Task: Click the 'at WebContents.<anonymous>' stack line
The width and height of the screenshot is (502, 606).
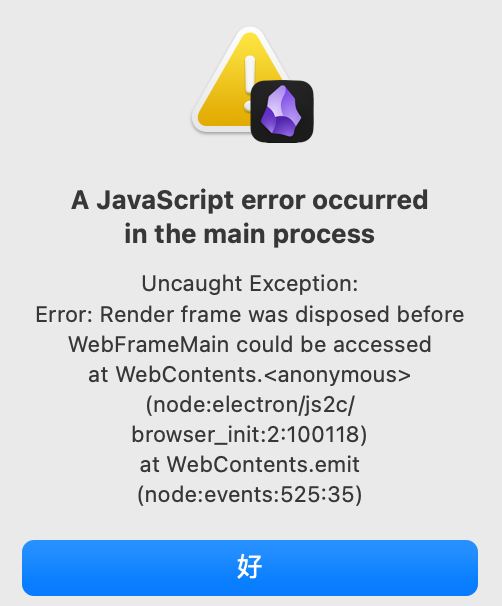Action: coord(250,374)
